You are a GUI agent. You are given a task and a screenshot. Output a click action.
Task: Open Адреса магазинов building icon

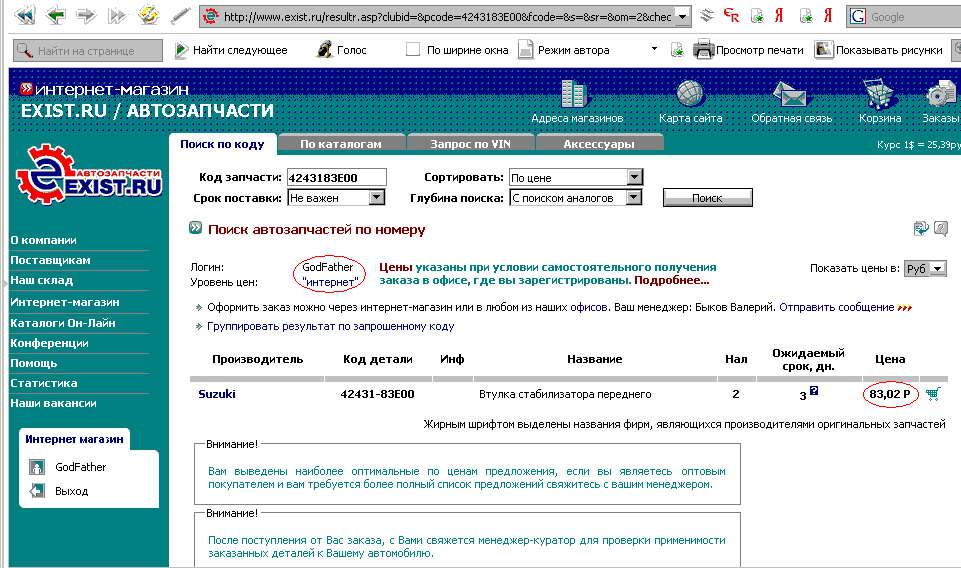574,95
